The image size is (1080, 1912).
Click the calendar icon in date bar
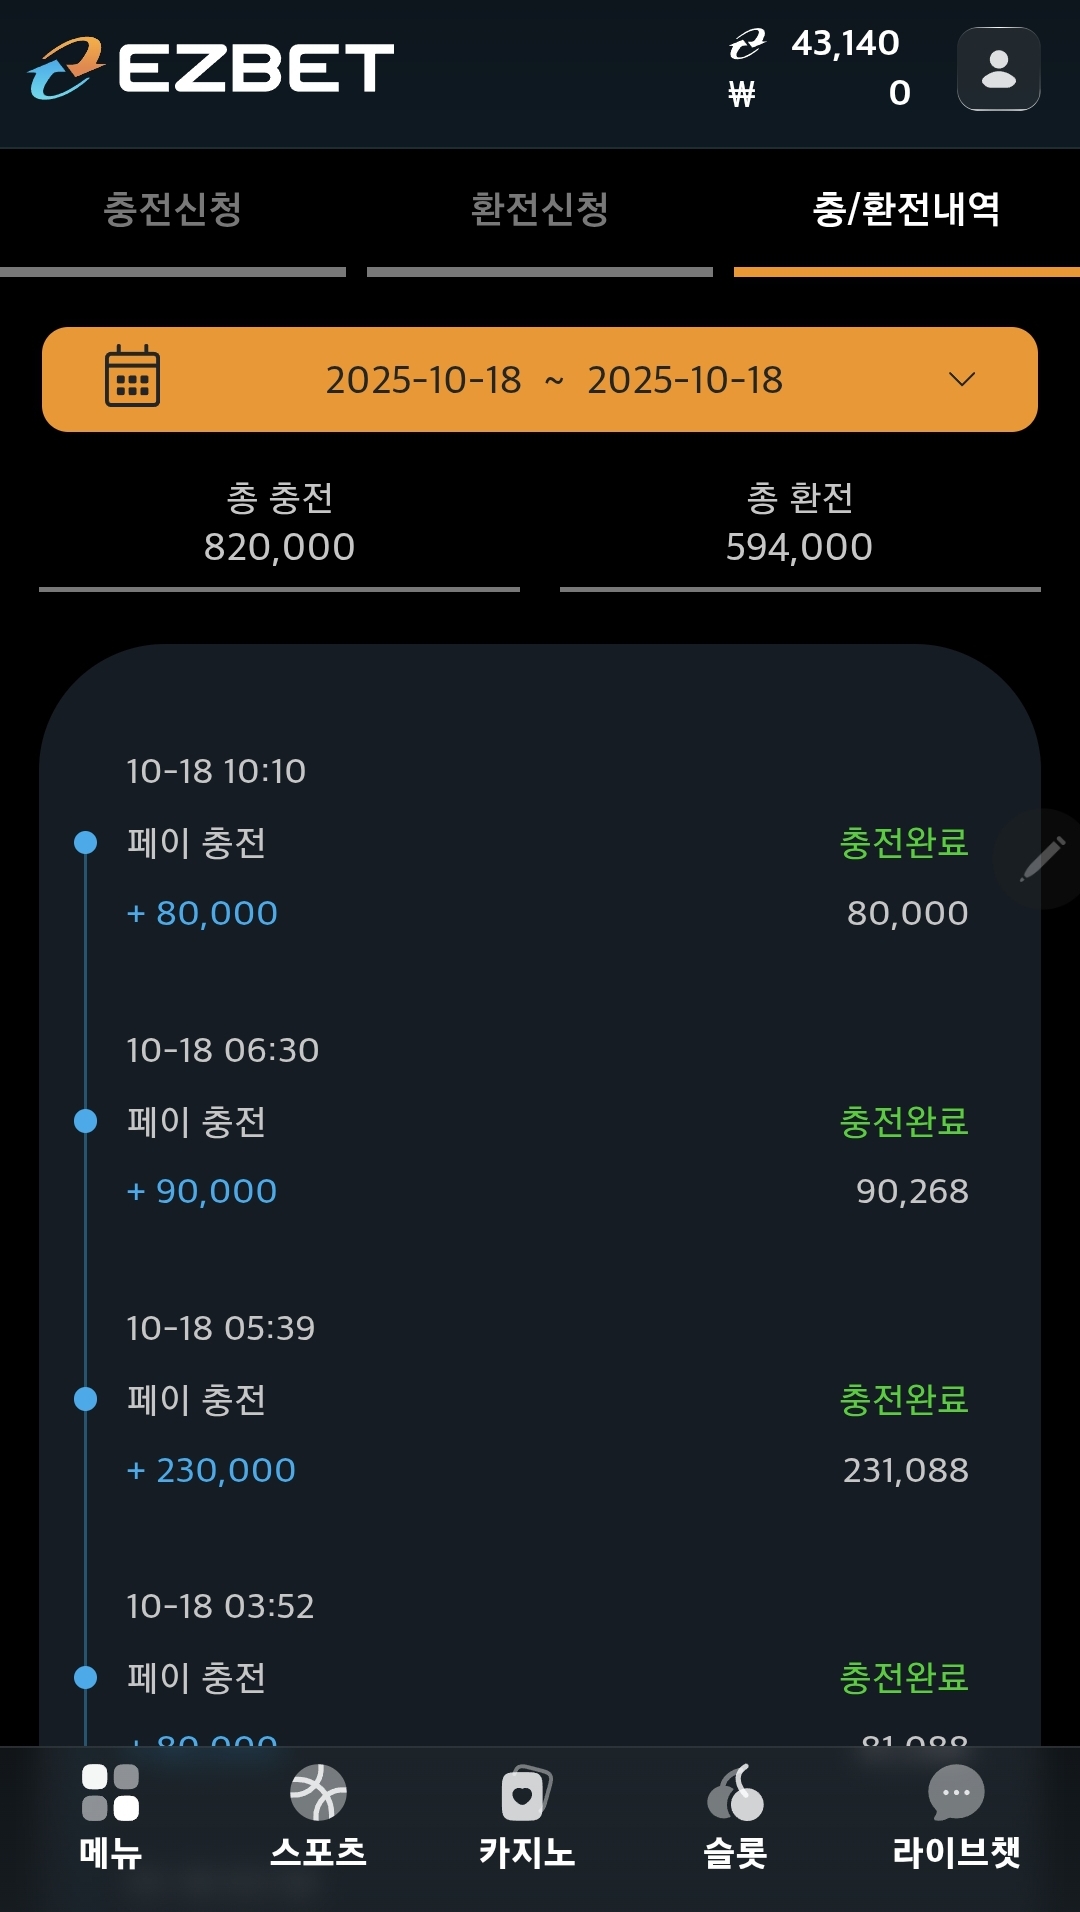click(x=132, y=378)
